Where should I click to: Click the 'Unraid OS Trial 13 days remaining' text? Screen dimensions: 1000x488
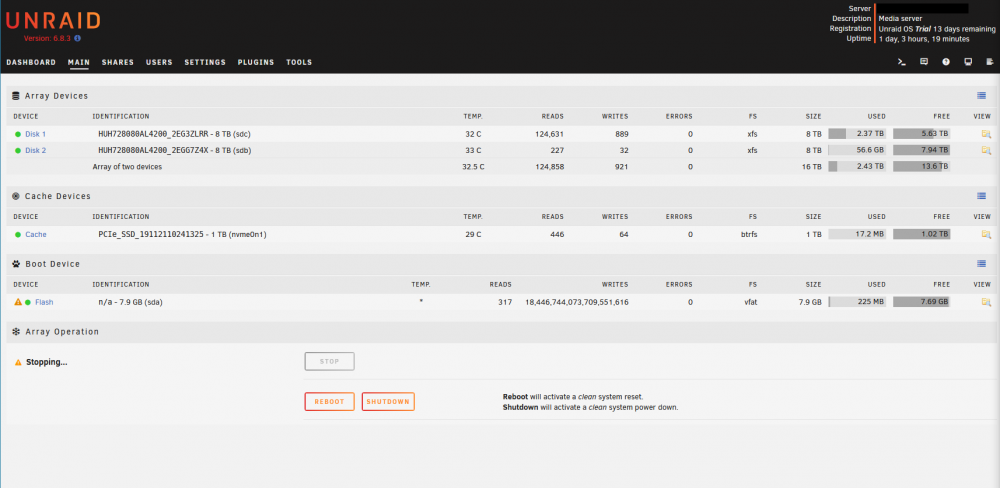[x=937, y=29]
